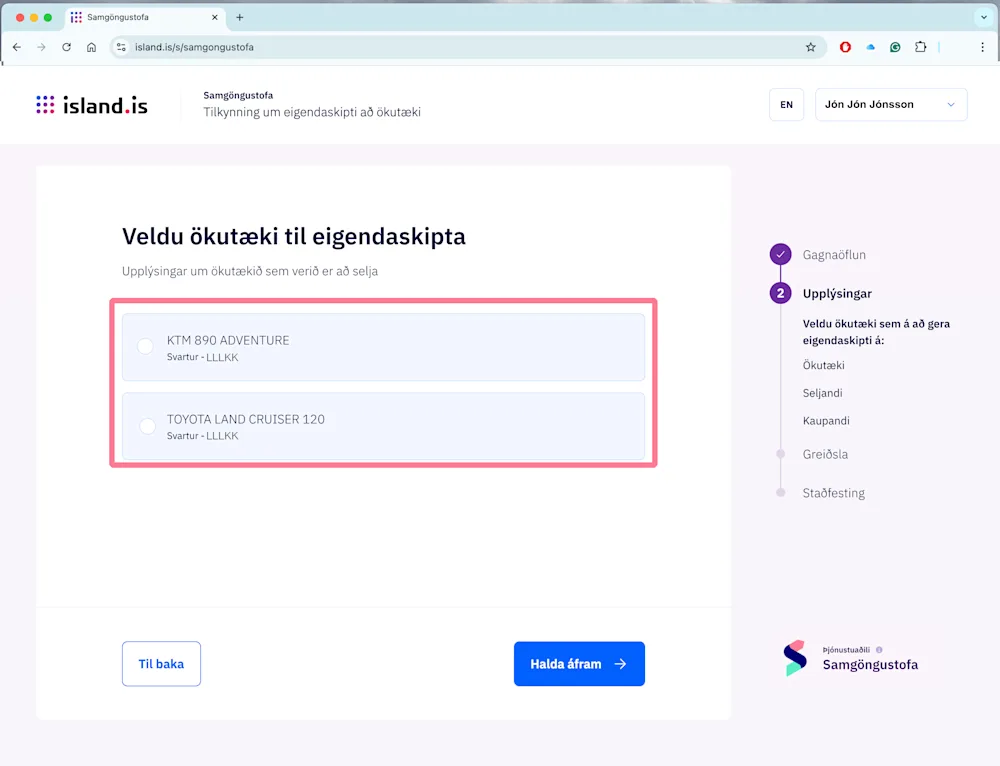1000x766 pixels.
Task: Click the Halda áfram button
Action: 579,663
